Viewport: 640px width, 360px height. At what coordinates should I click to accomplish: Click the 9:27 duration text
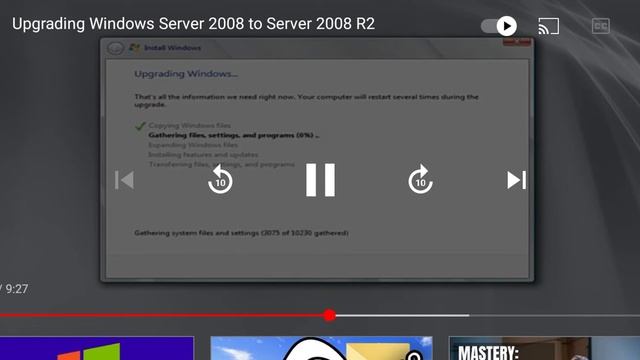coord(17,289)
